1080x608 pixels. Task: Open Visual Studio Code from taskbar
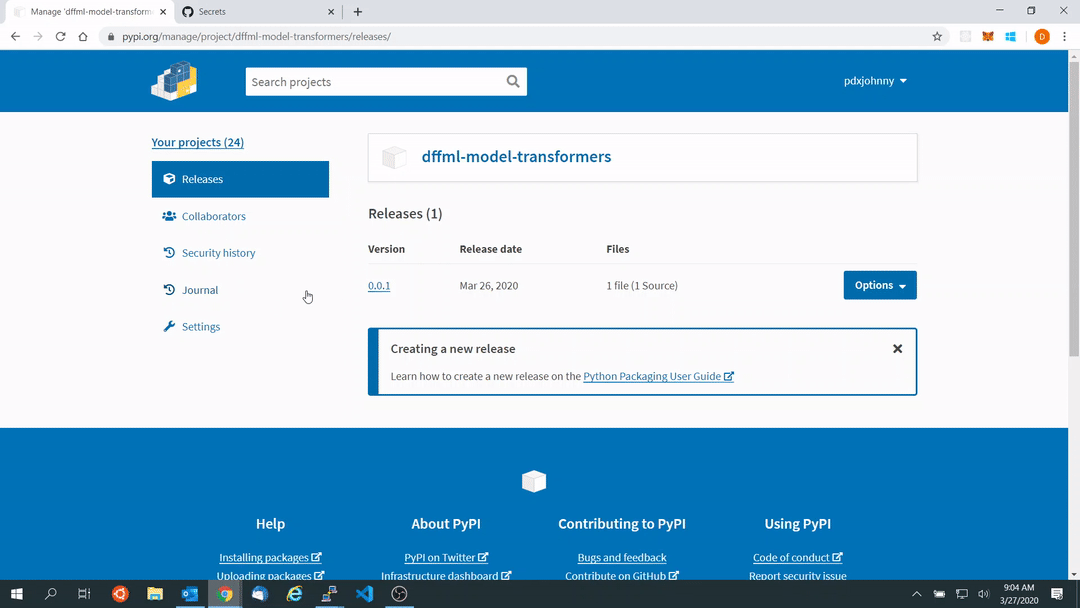(x=364, y=594)
